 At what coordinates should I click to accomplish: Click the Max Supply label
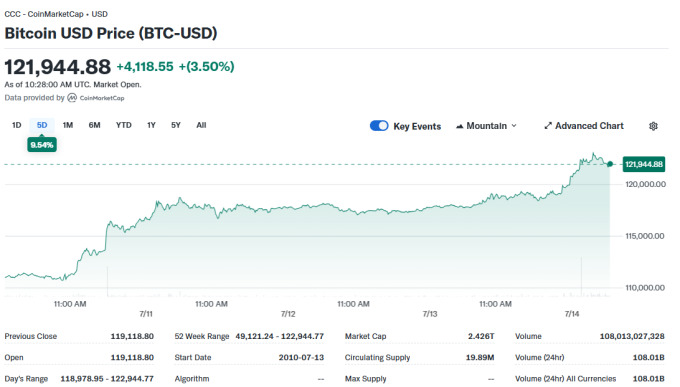(x=366, y=379)
